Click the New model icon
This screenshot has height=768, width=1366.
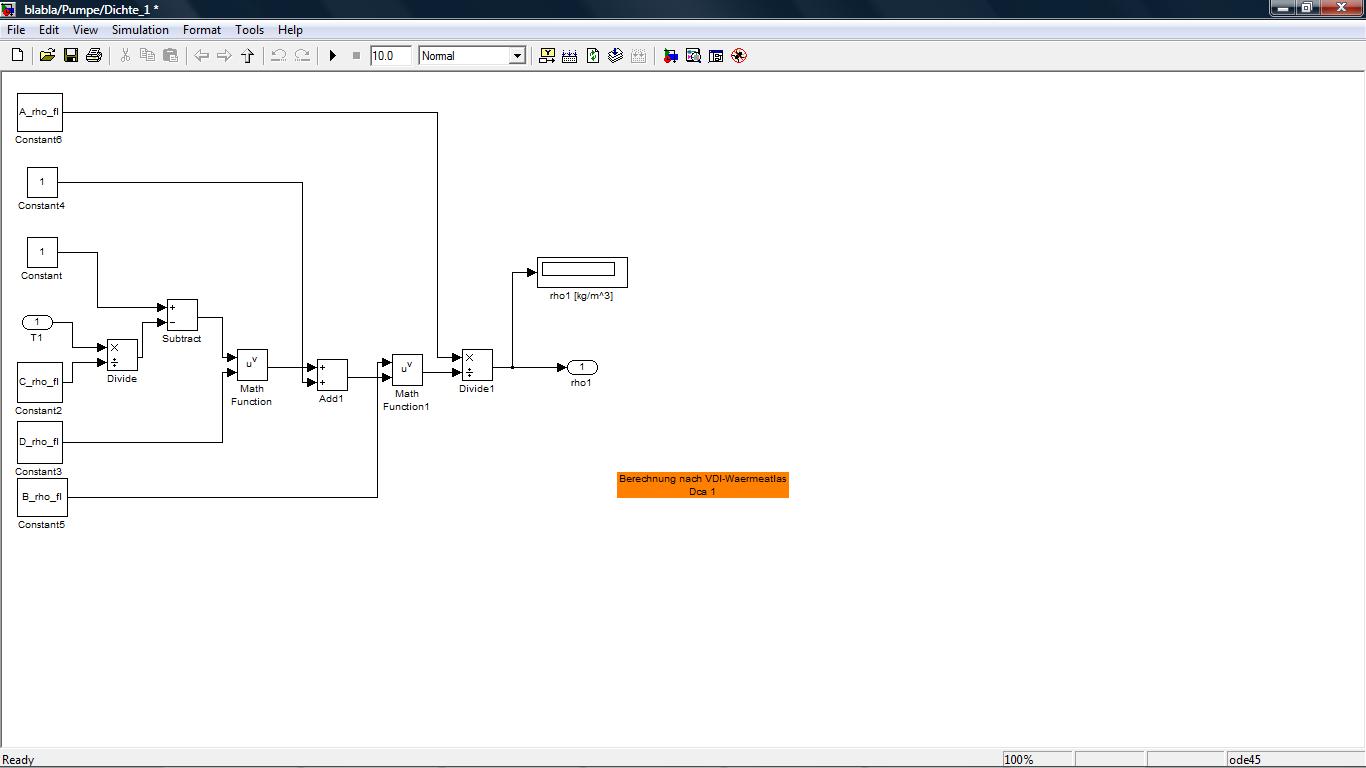[17, 56]
